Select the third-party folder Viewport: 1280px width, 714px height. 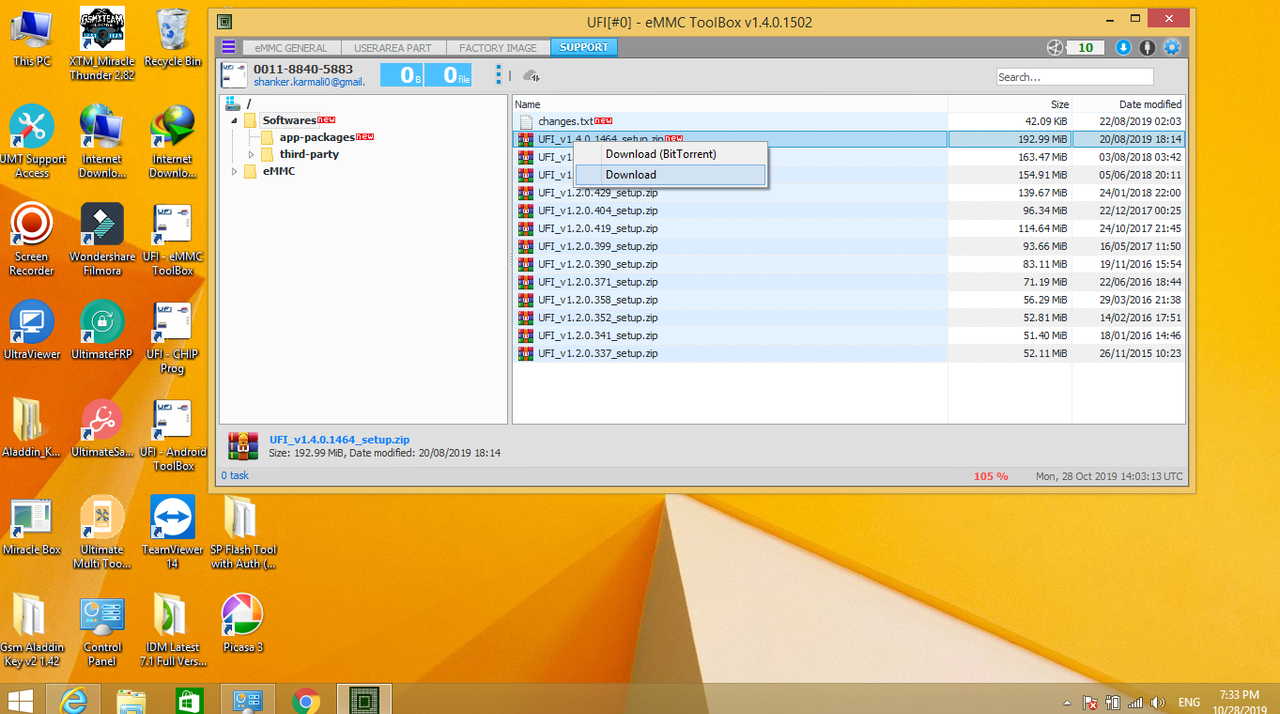coord(309,154)
